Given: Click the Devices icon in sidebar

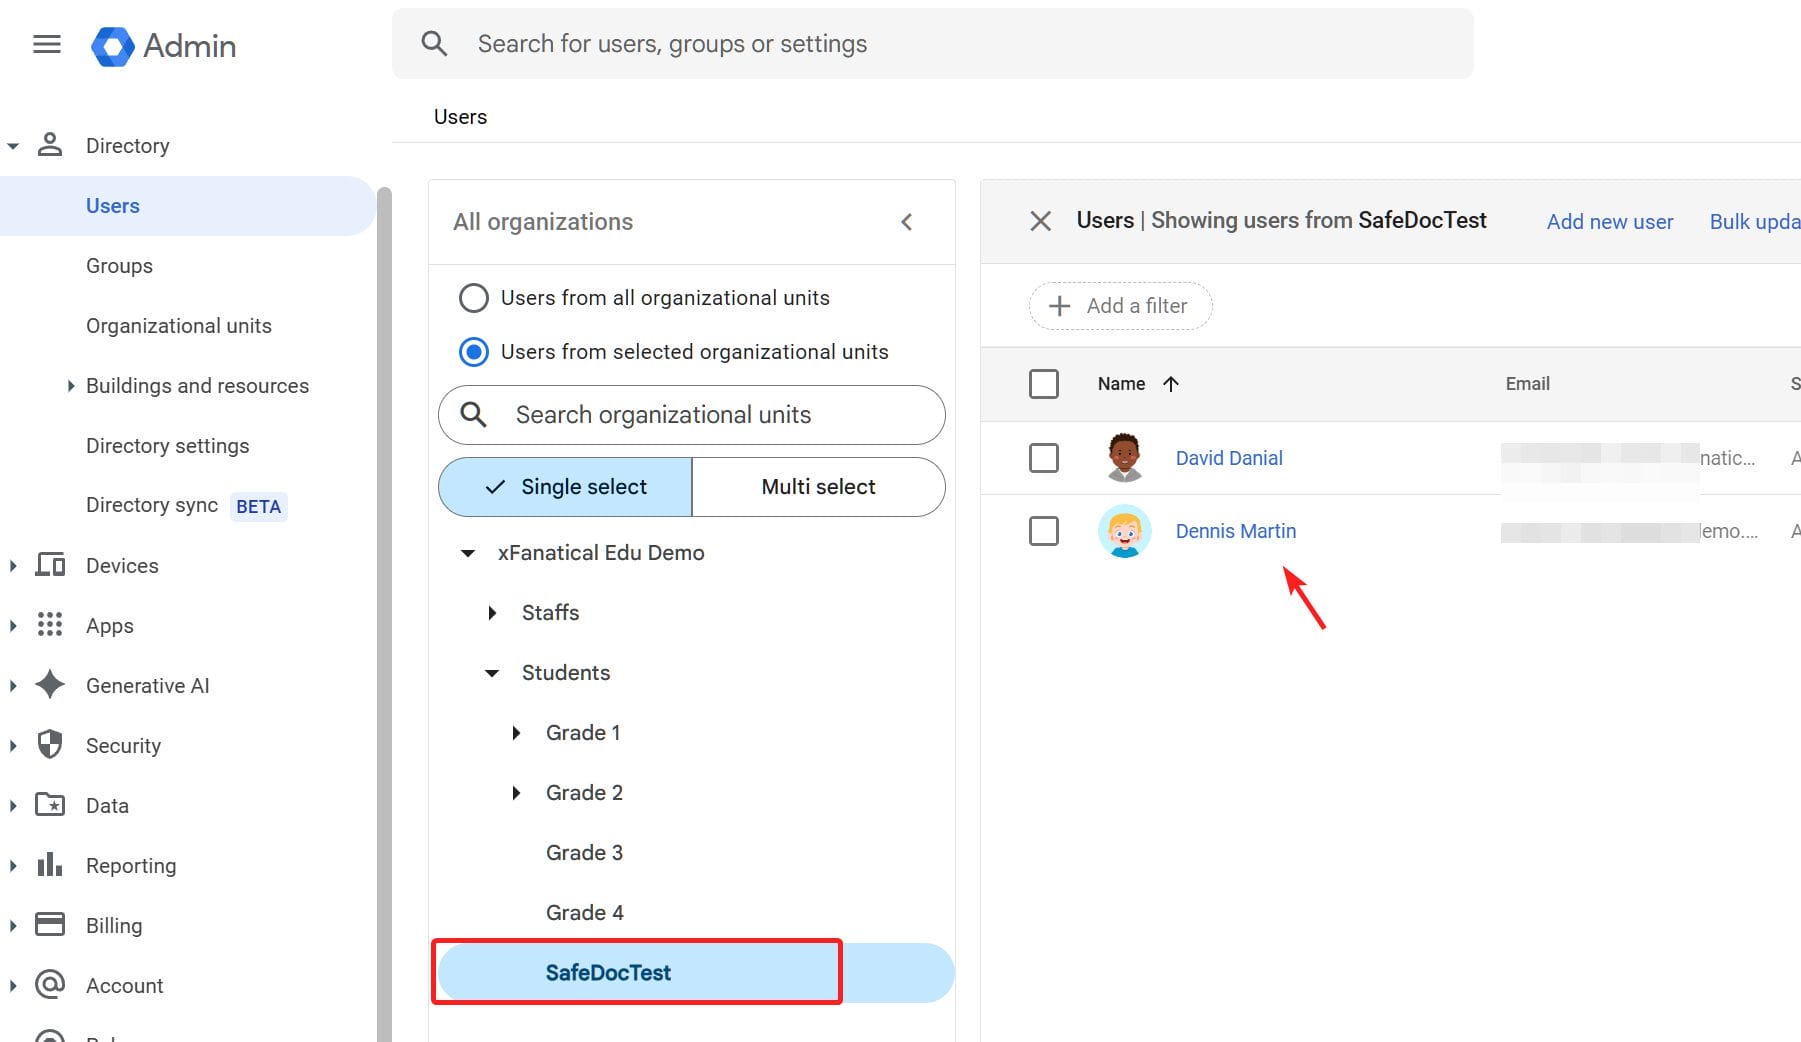Looking at the screenshot, I should click(50, 565).
